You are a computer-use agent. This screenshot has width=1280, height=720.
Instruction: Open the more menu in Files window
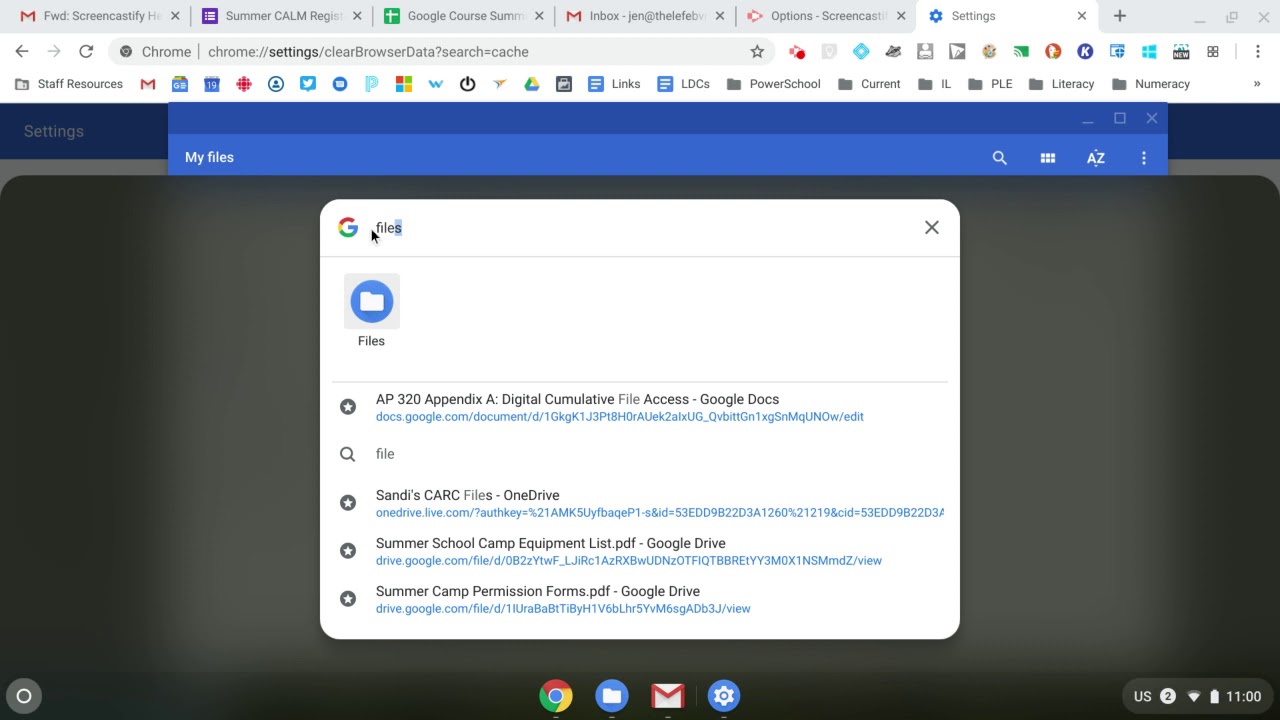(1144, 158)
